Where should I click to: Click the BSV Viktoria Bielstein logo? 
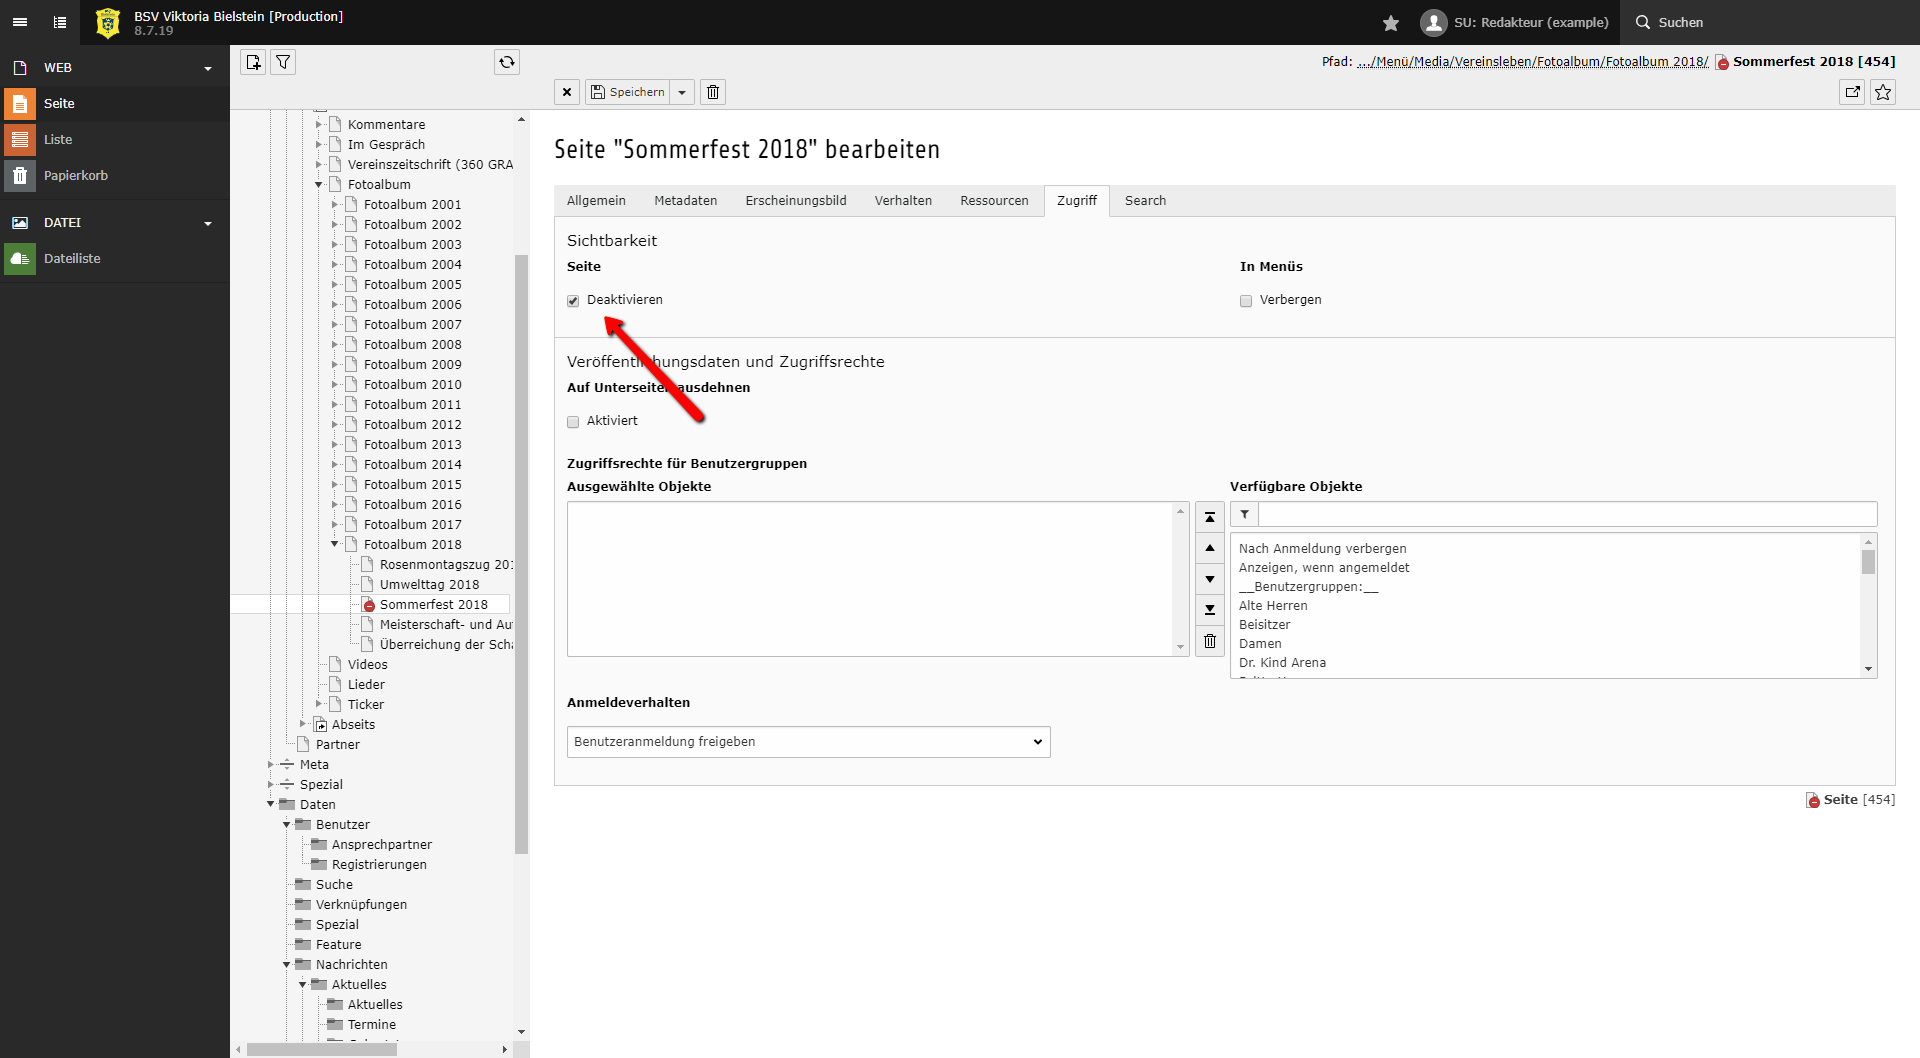tap(107, 22)
